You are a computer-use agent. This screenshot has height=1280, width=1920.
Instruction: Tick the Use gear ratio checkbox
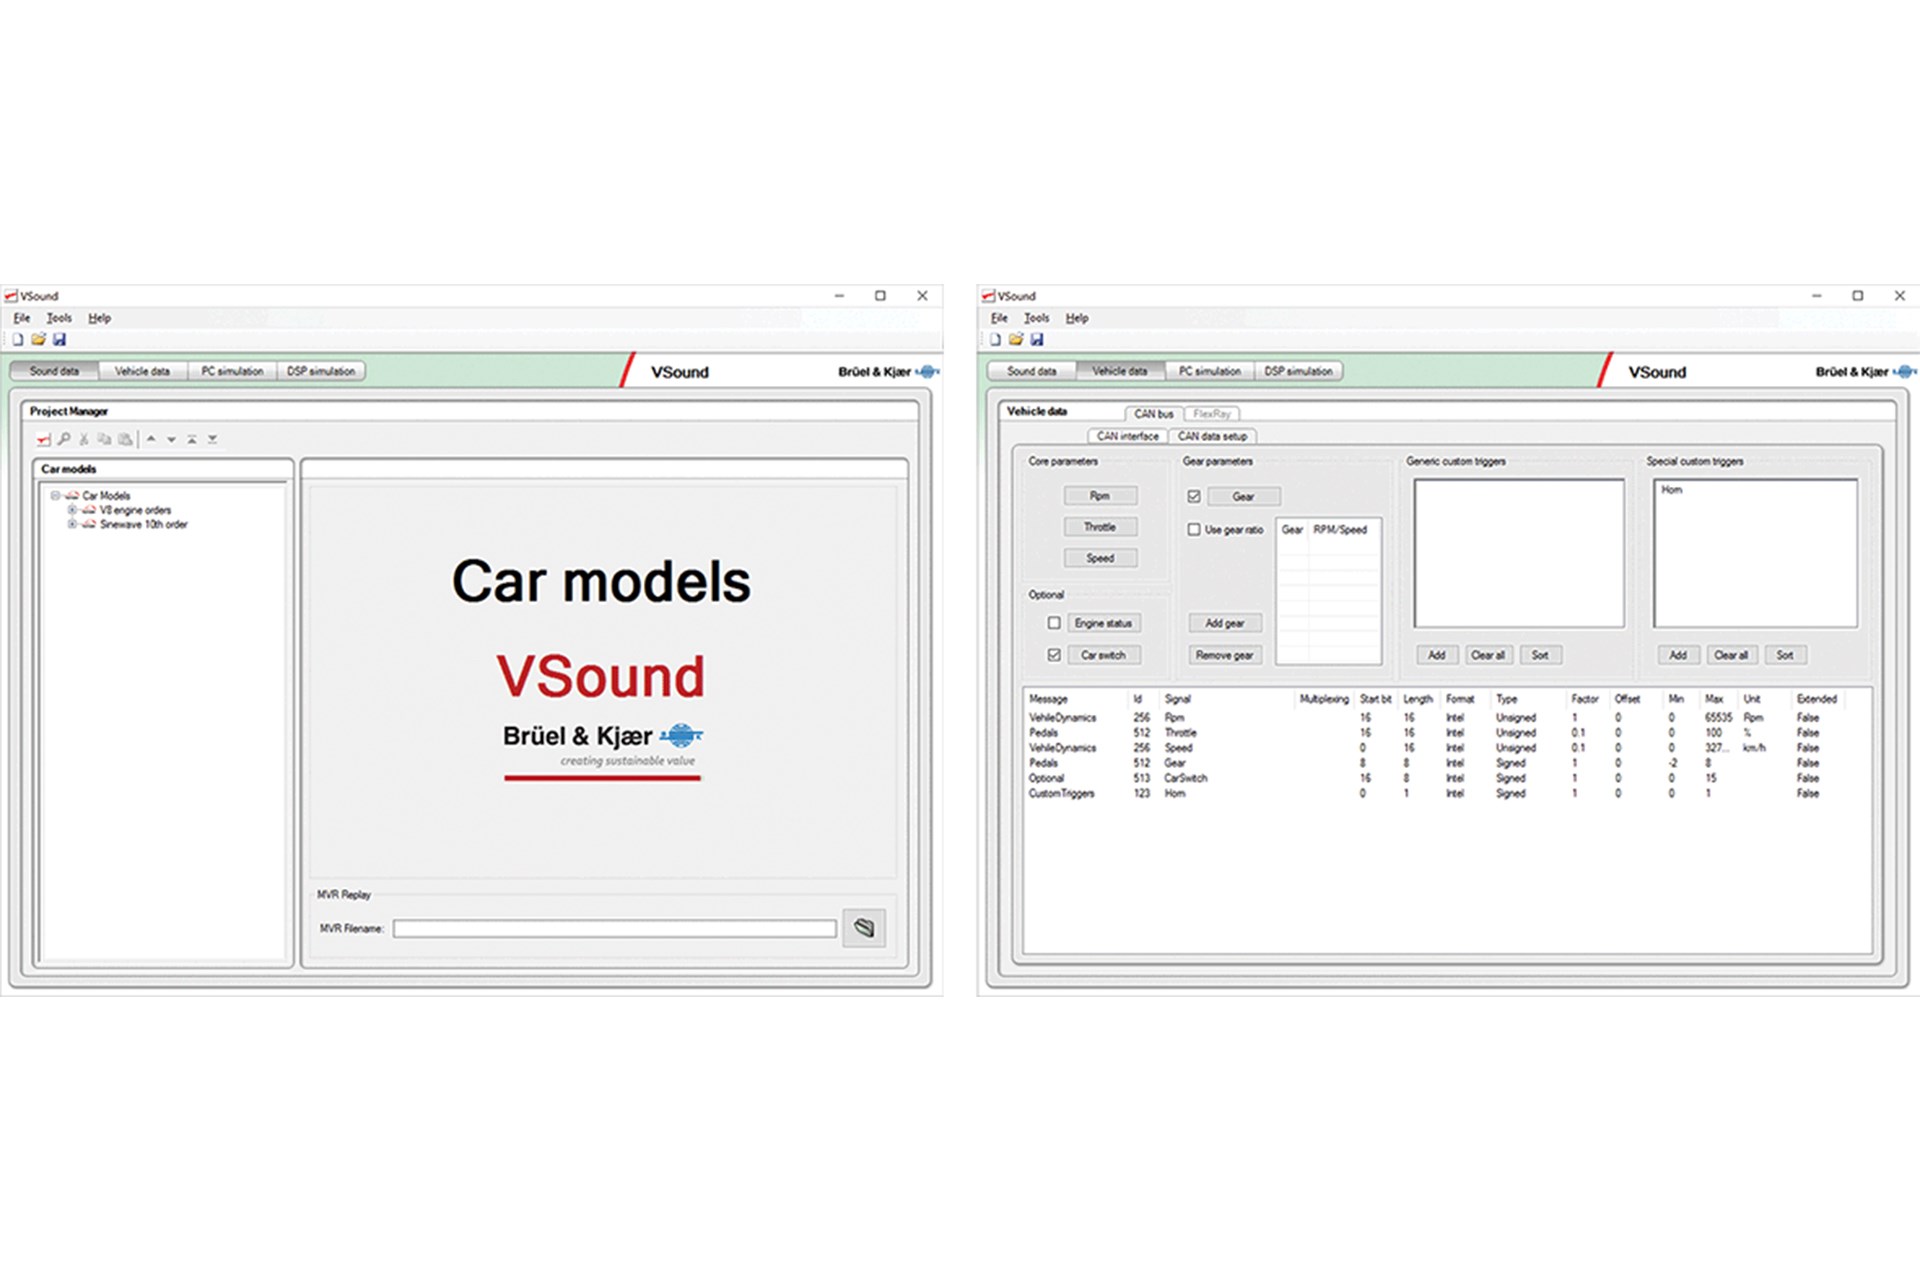1194,529
